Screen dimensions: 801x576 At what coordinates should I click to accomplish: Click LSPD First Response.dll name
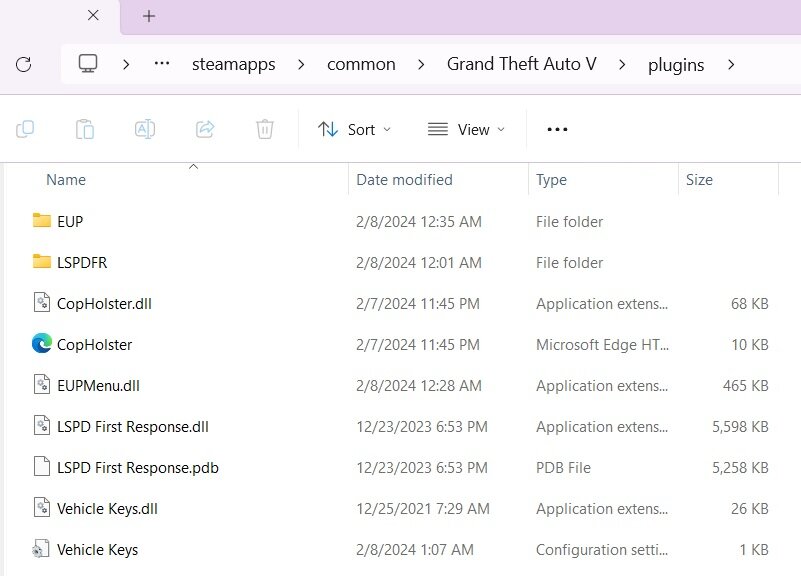[x=133, y=427]
